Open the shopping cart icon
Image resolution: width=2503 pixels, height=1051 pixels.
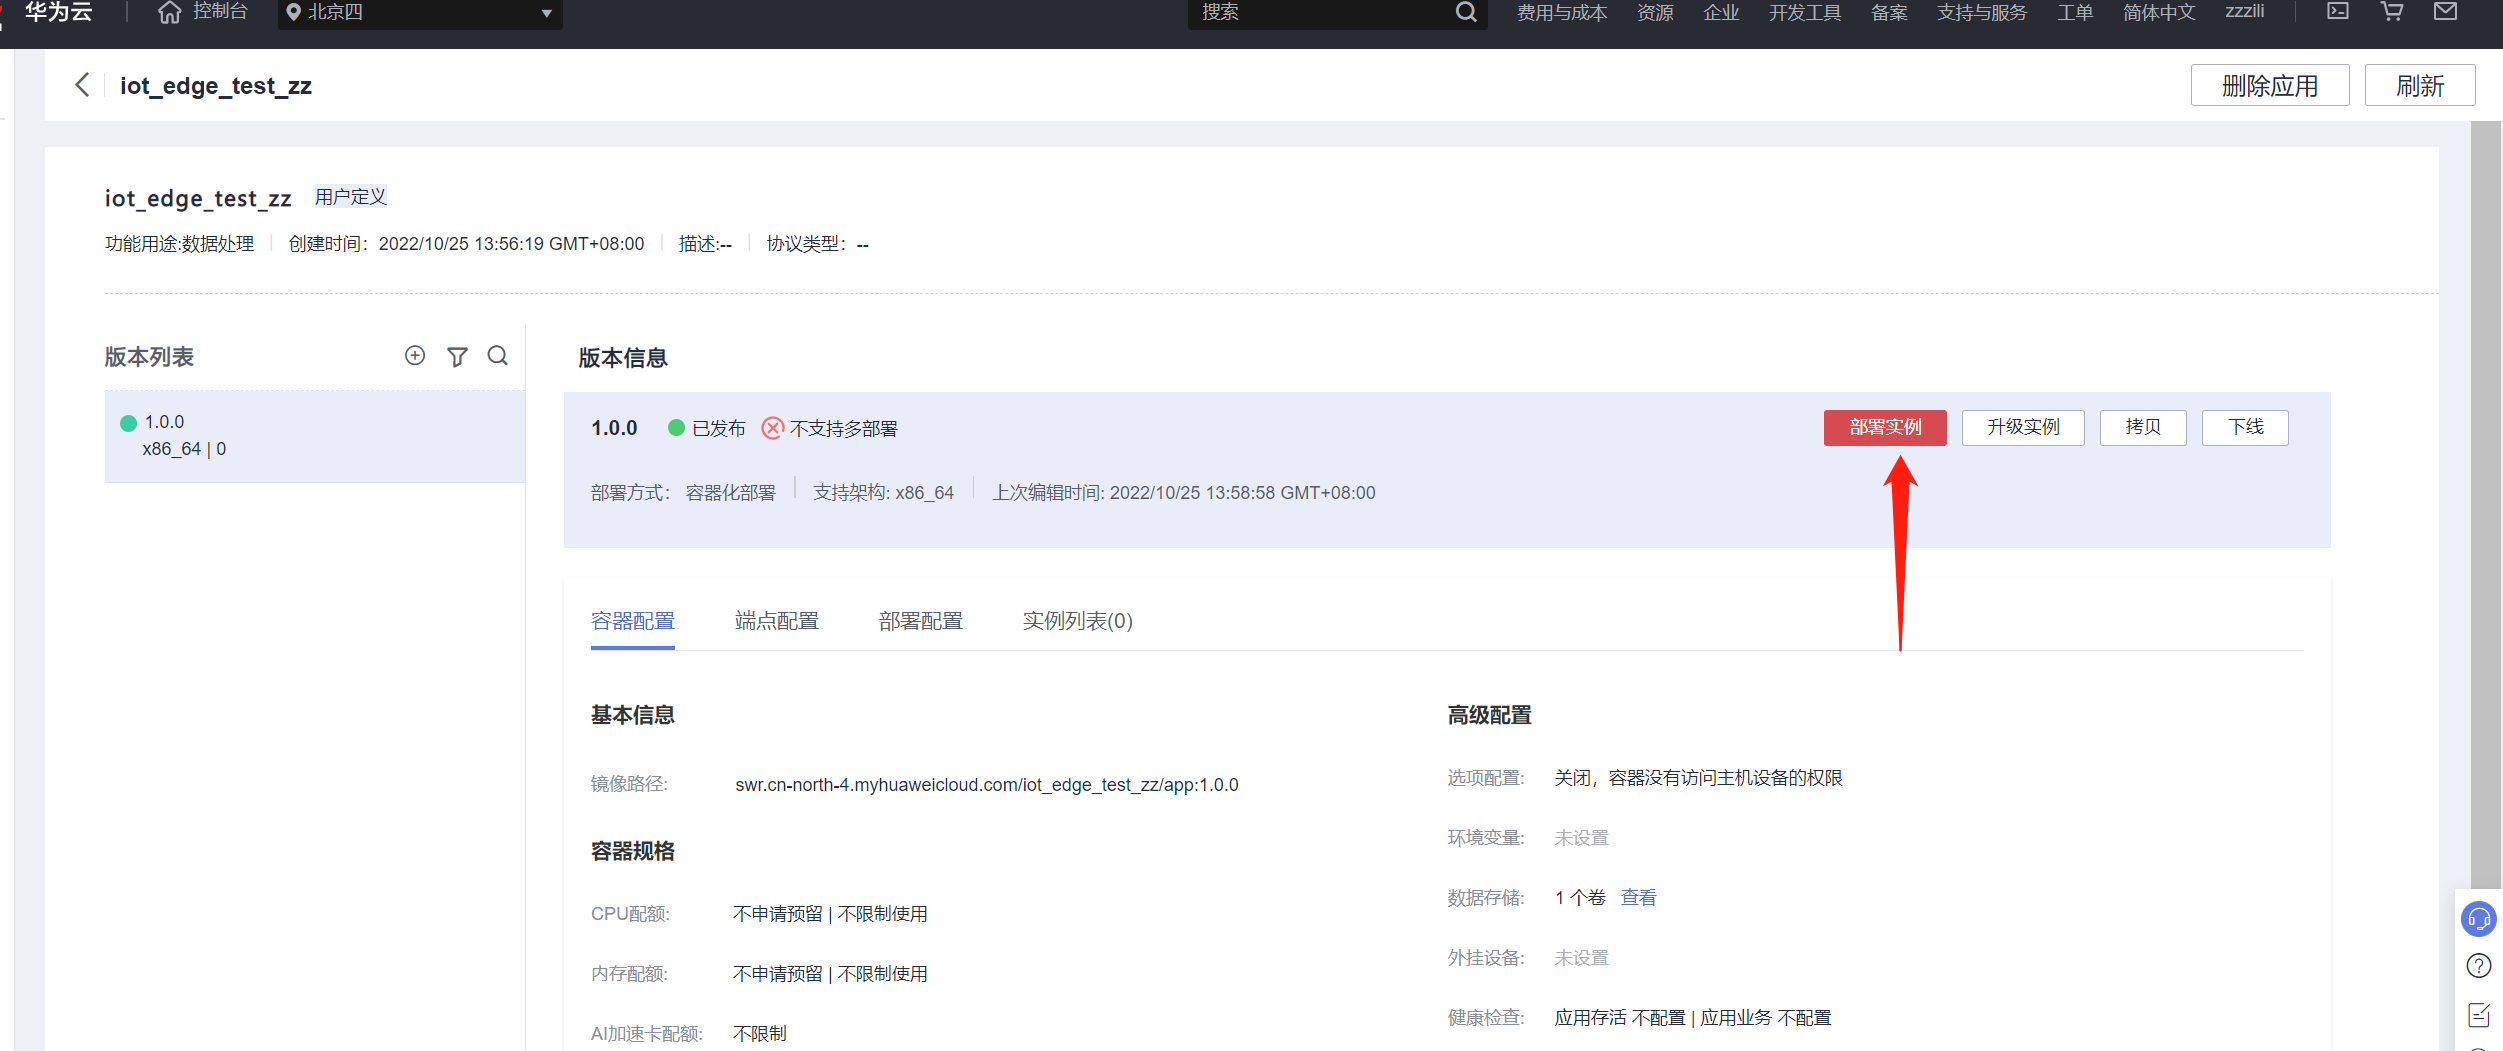point(2392,11)
